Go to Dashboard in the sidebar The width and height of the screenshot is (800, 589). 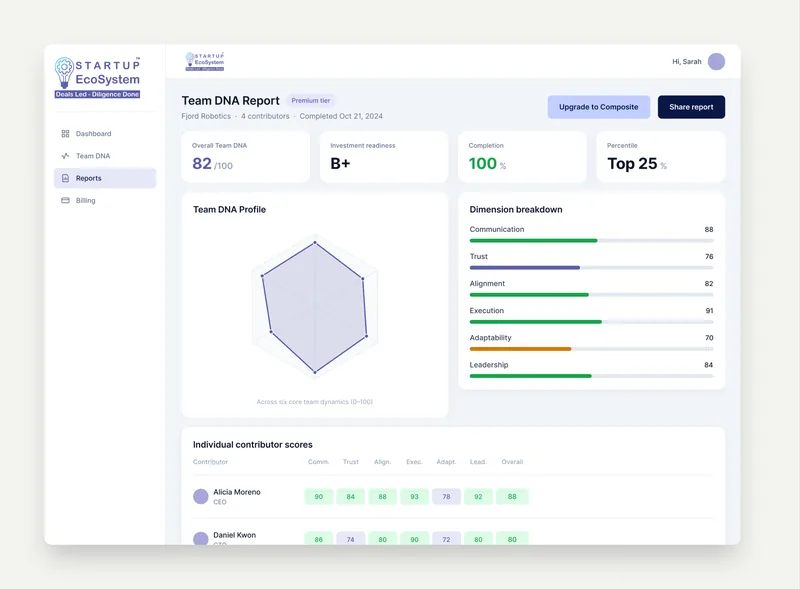105,134
